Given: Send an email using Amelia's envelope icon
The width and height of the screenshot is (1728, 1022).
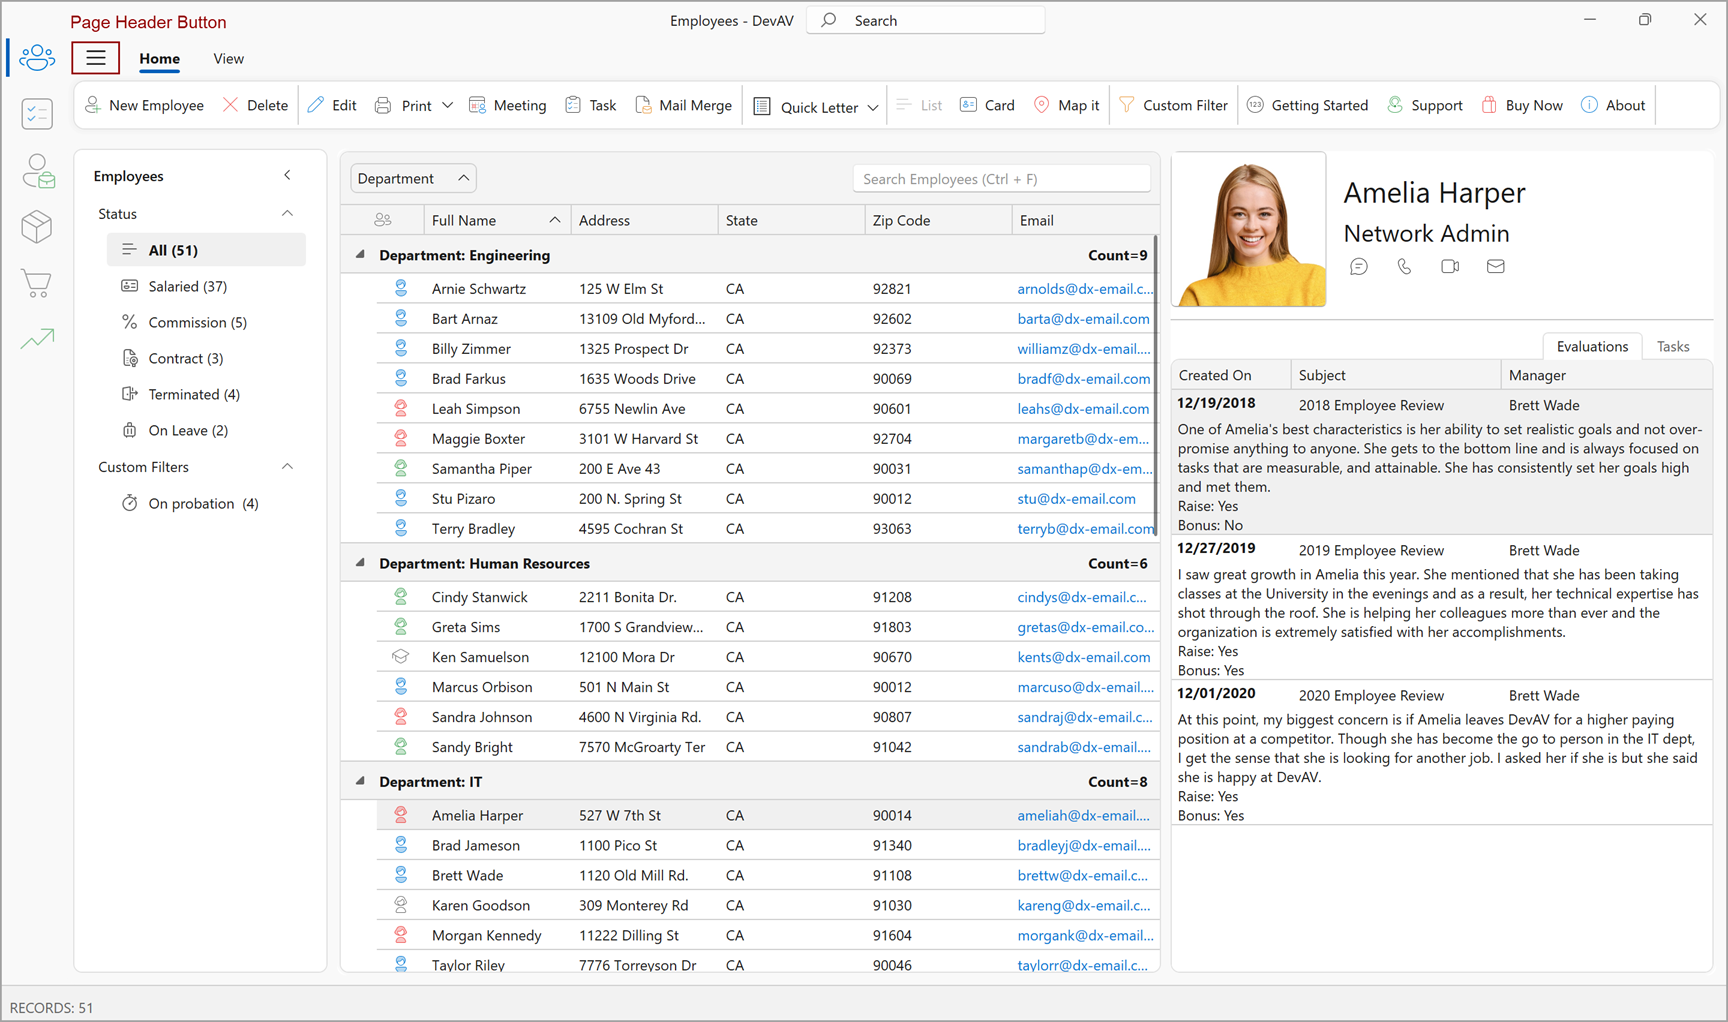Looking at the screenshot, I should 1496,266.
